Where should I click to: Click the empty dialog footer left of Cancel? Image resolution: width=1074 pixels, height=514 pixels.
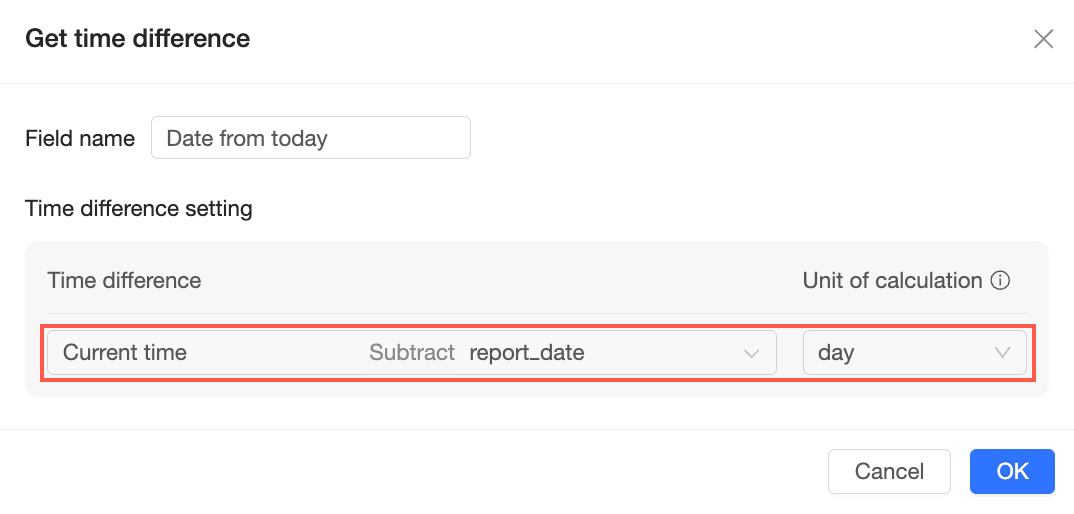[400, 471]
